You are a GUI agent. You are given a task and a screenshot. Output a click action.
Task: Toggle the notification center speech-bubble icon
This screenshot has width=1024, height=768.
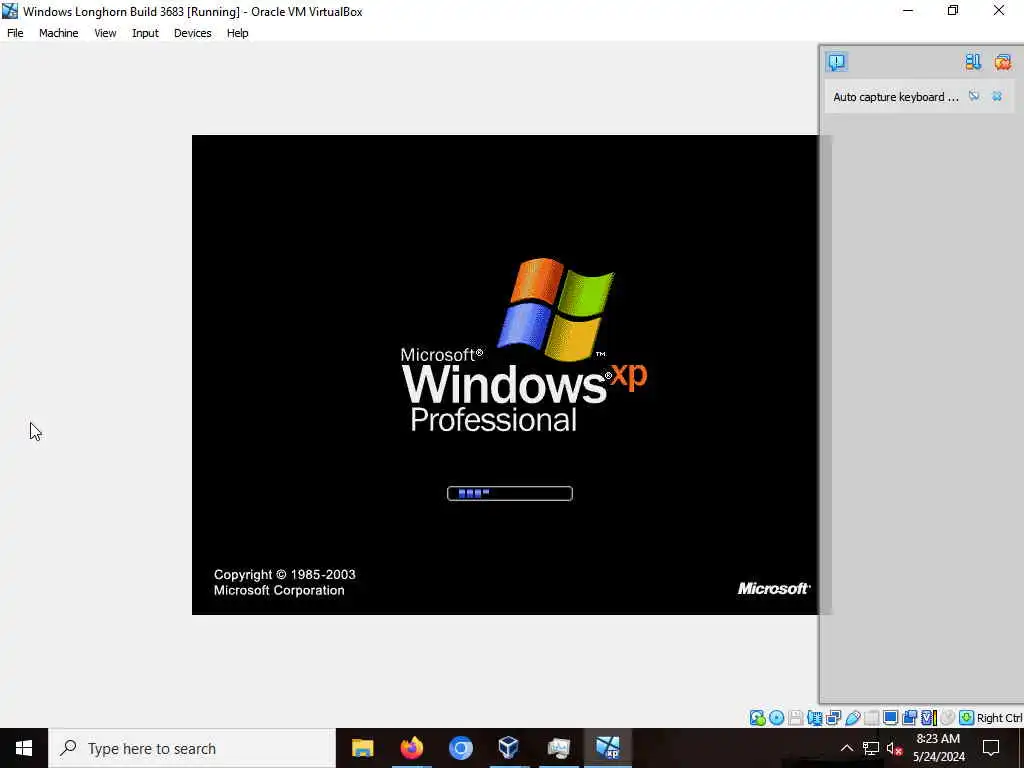[x=837, y=62]
